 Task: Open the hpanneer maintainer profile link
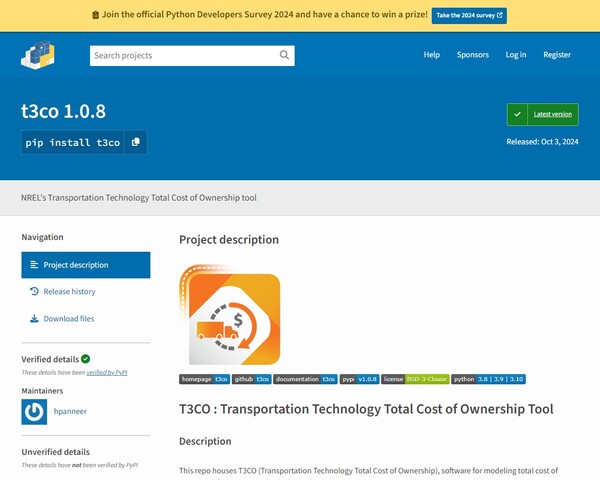coord(70,411)
